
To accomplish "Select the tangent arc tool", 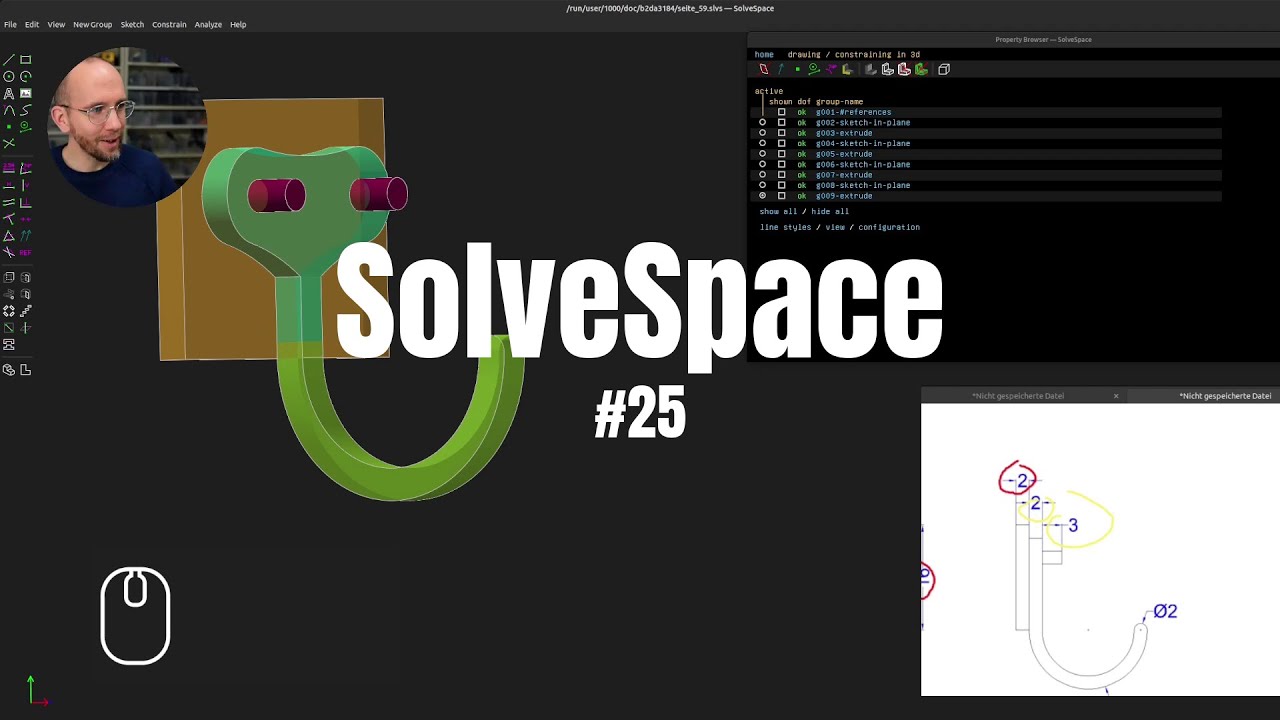I will [9, 110].
